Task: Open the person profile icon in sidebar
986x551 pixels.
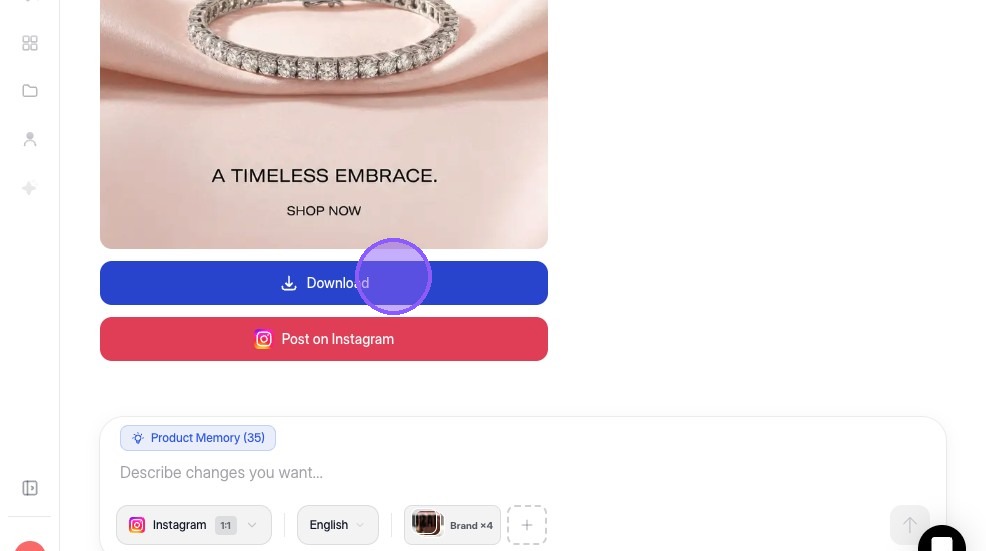Action: pos(30,139)
